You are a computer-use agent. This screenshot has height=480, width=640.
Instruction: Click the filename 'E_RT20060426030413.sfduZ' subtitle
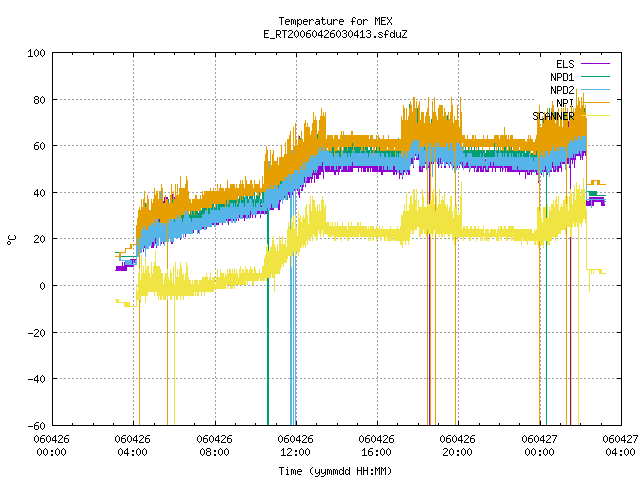(x=335, y=34)
